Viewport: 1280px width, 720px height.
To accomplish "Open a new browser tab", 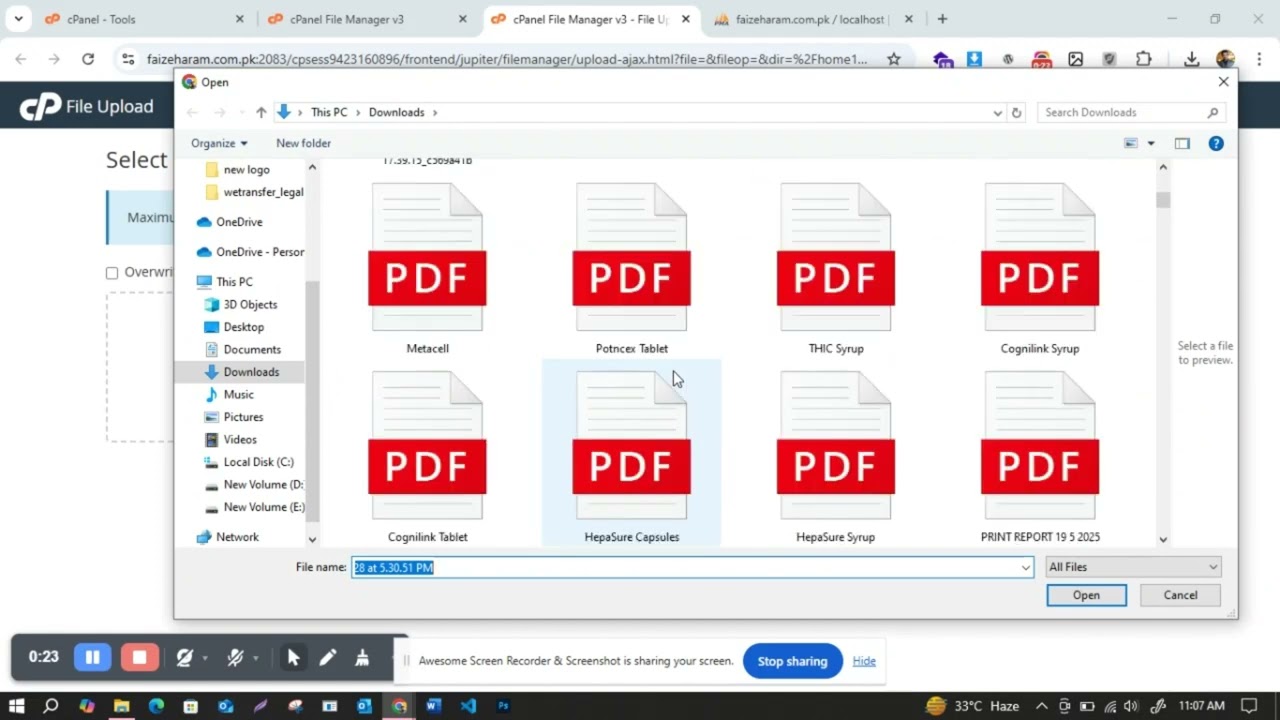I will tap(942, 19).
